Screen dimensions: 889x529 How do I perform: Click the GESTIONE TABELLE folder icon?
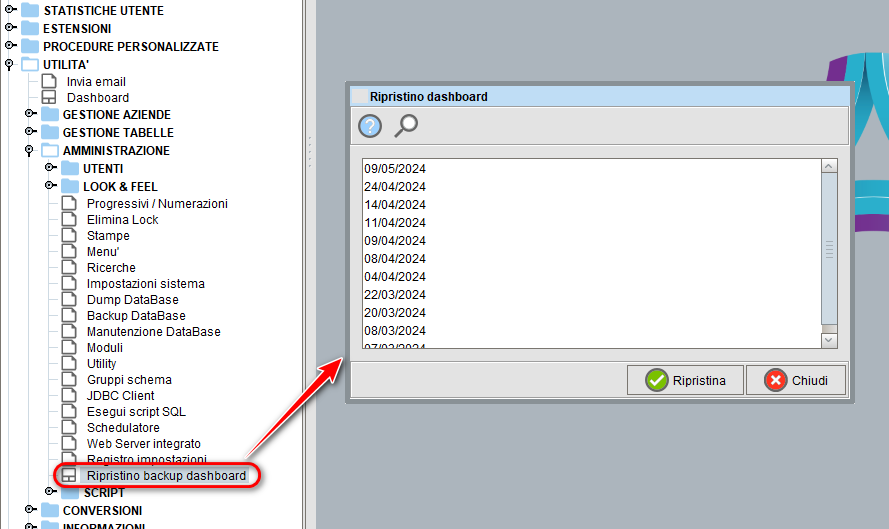pyautogui.click(x=50, y=133)
